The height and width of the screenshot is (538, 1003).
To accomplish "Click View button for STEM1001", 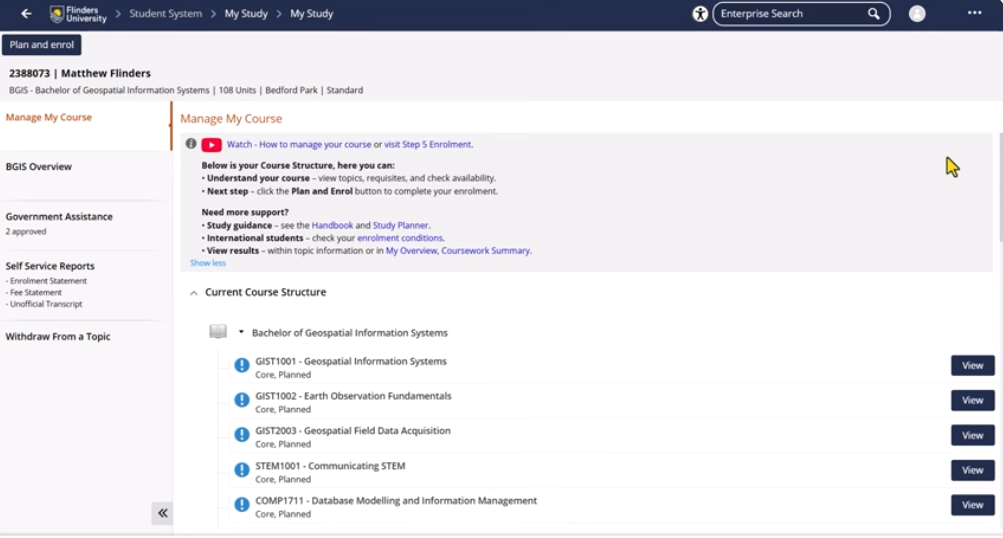I will 972,470.
